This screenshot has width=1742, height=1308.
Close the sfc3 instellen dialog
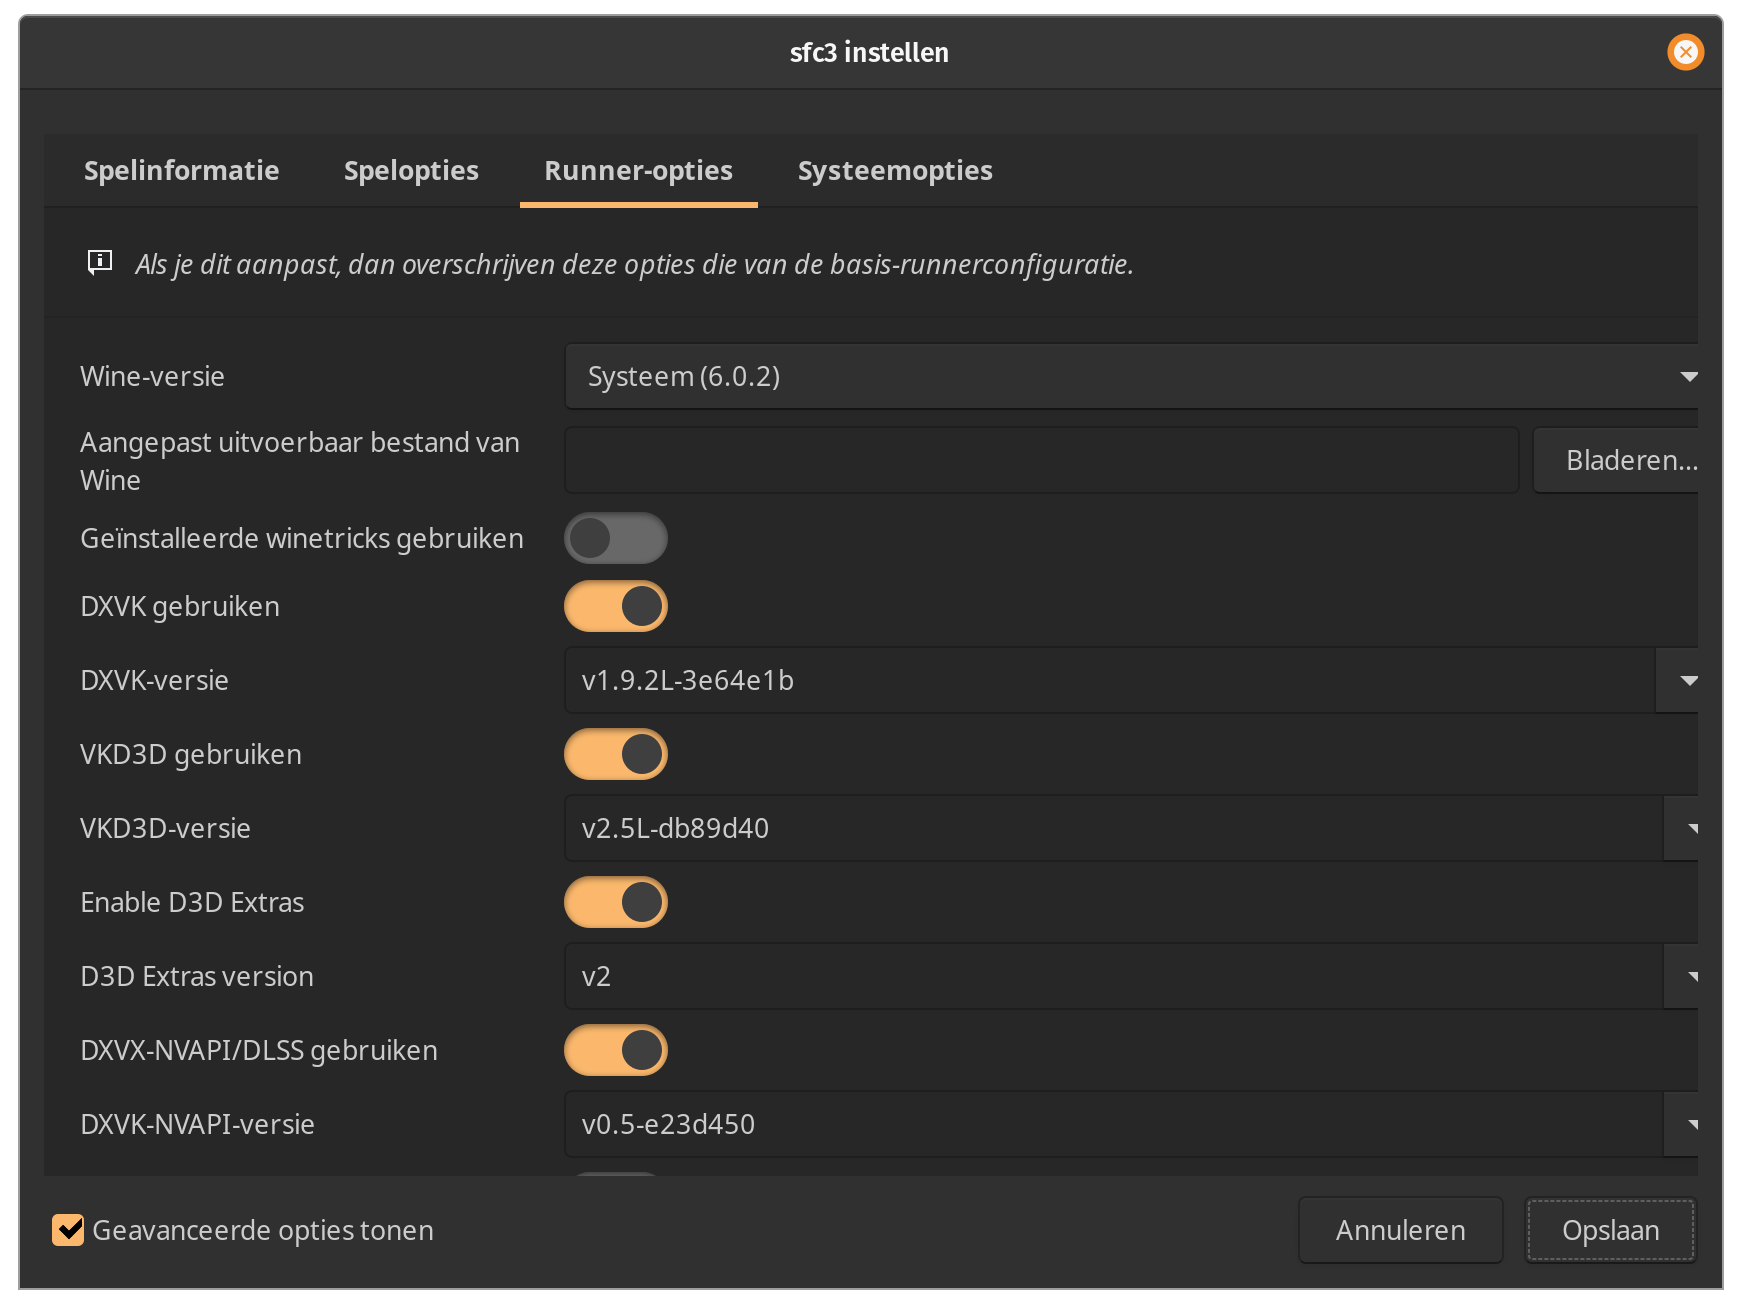(x=1685, y=52)
